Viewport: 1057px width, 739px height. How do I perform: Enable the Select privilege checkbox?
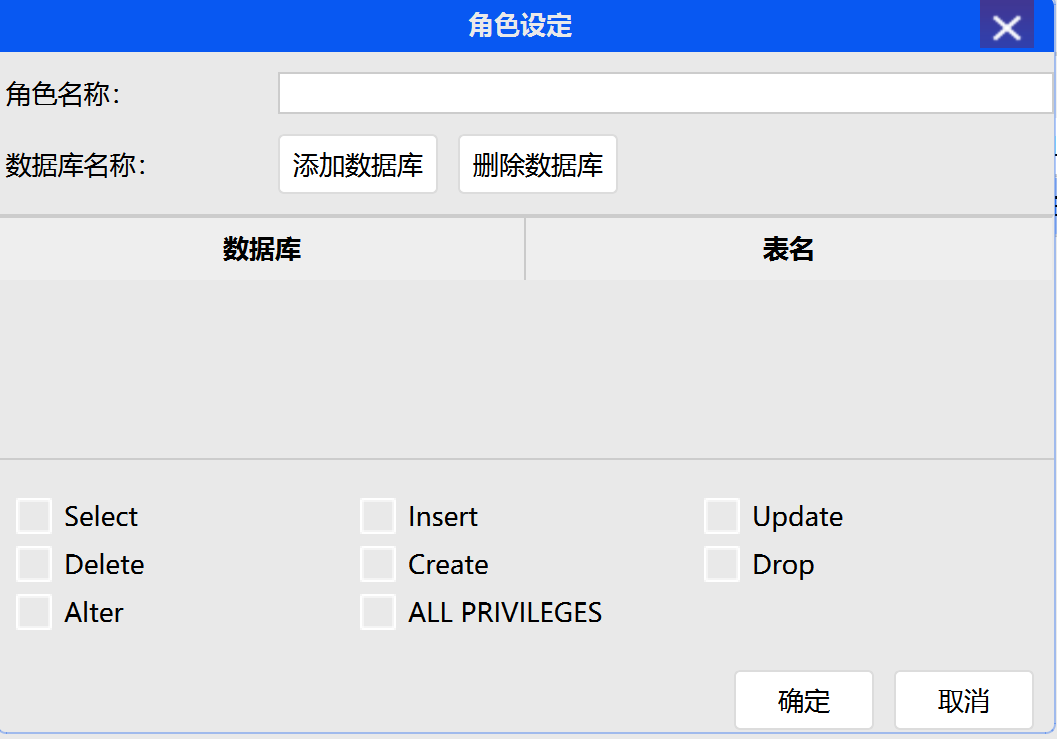click(x=34, y=516)
